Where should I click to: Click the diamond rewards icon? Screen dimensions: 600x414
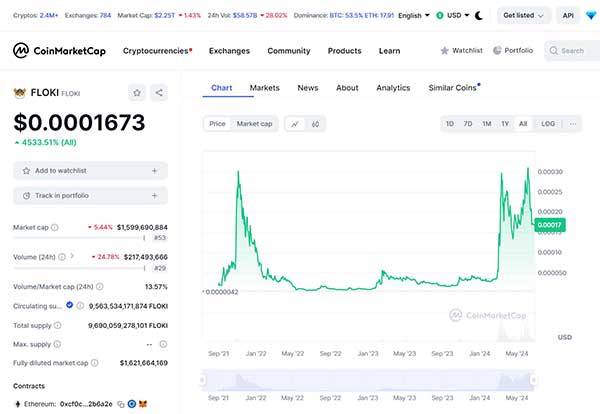(591, 15)
